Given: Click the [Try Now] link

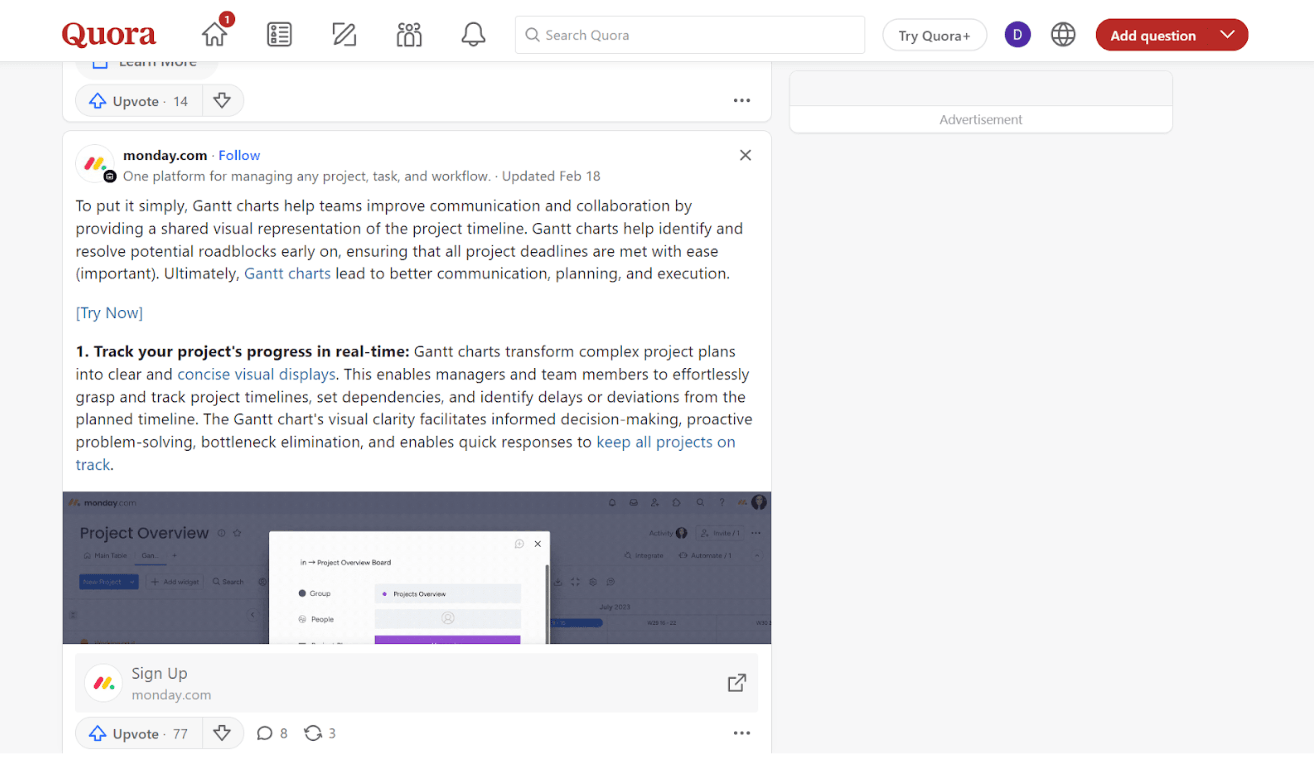Looking at the screenshot, I should point(109,313).
